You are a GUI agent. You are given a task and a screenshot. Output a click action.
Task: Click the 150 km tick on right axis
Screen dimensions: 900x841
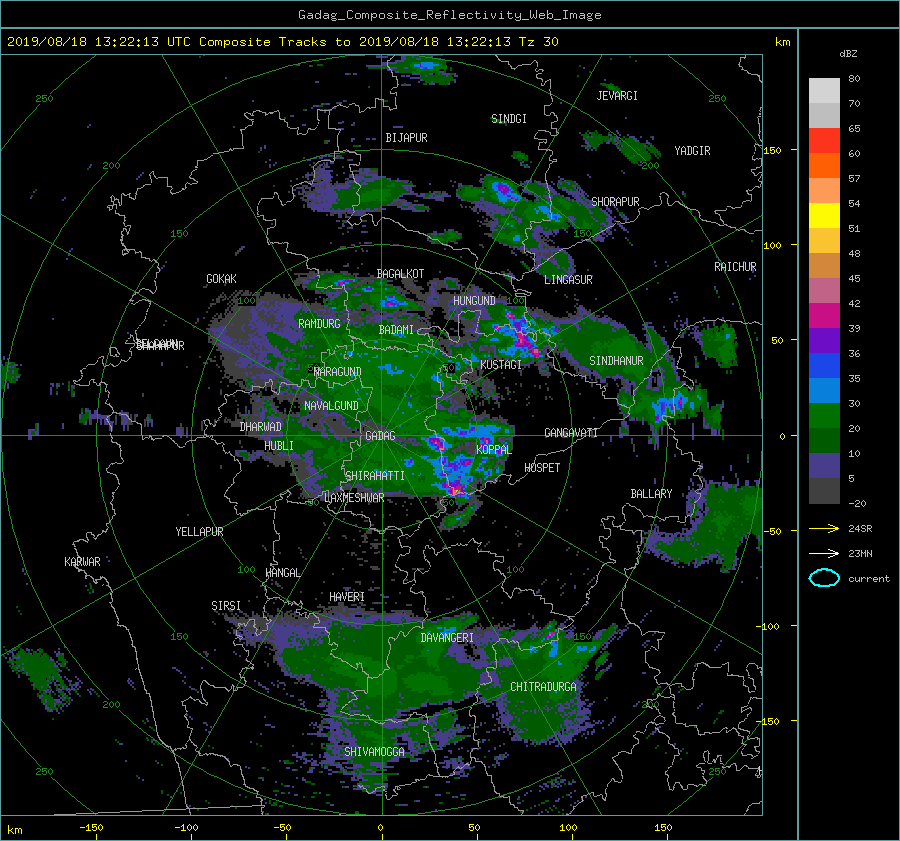(x=773, y=150)
